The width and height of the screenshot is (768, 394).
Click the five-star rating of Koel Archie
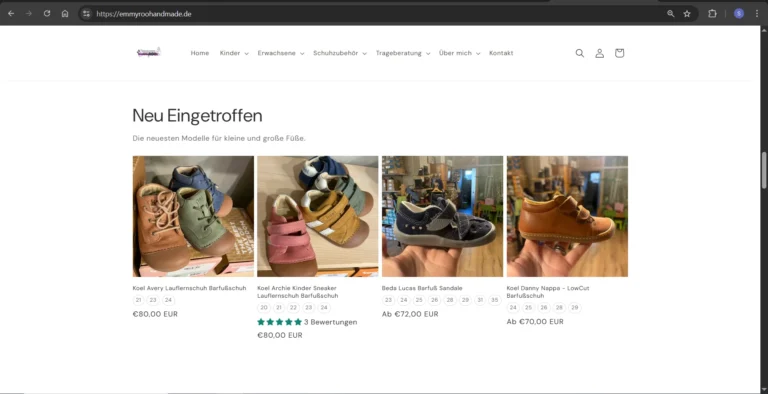tap(280, 322)
